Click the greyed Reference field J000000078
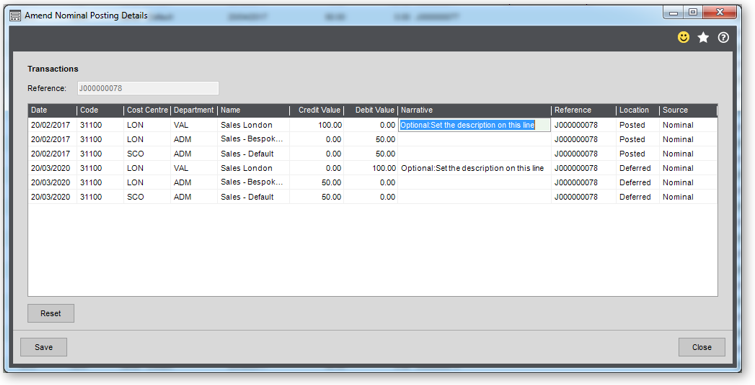Viewport: 755px width, 385px height. click(x=148, y=88)
